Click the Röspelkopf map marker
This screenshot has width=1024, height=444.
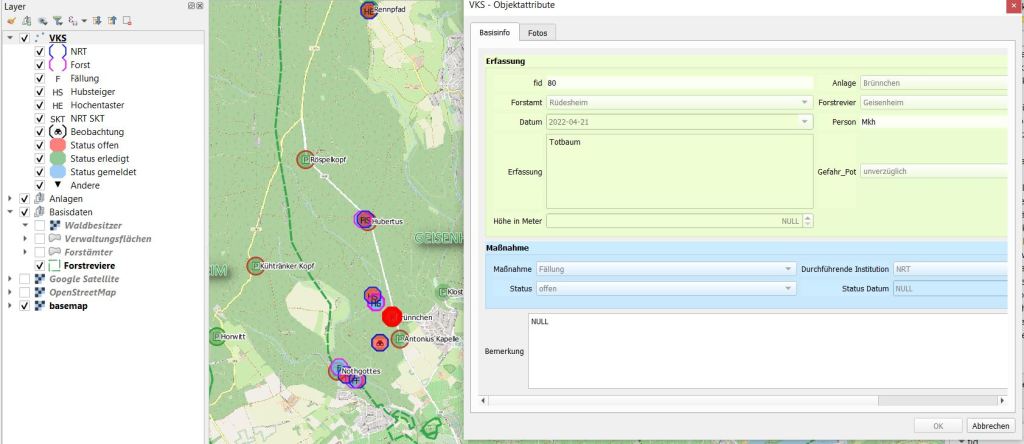307,158
